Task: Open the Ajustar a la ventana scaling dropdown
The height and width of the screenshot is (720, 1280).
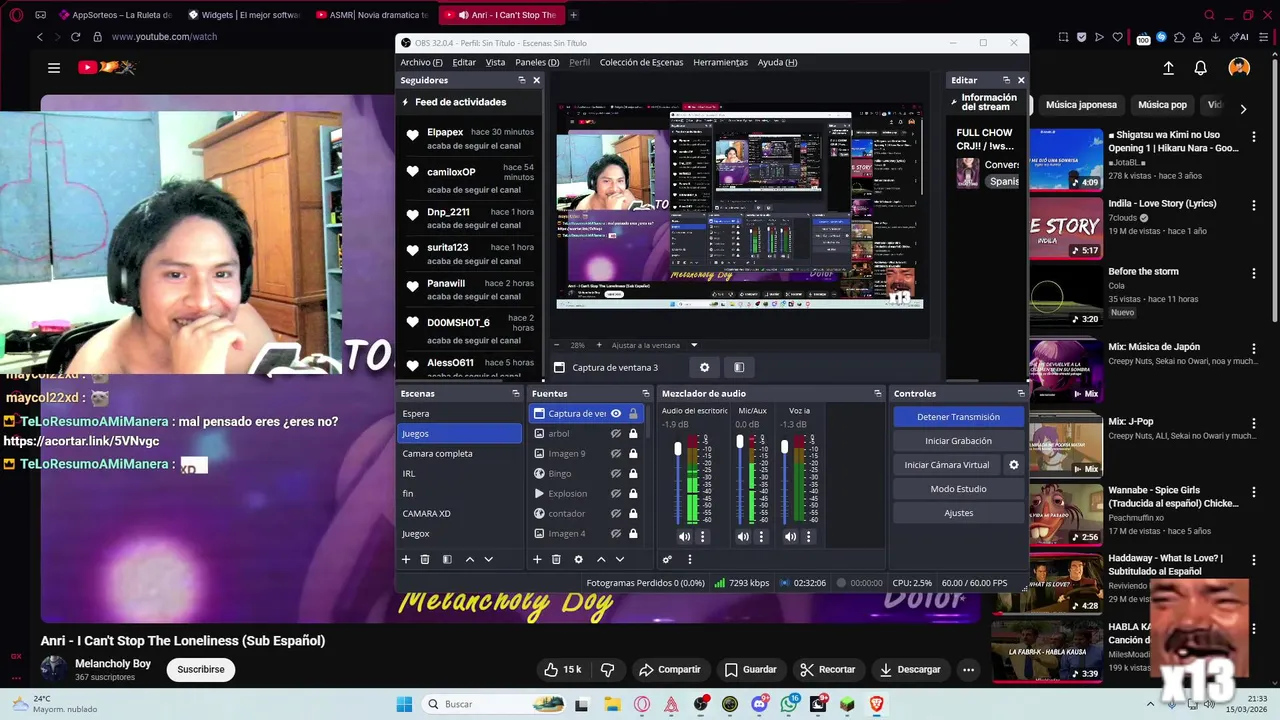Action: click(655, 345)
